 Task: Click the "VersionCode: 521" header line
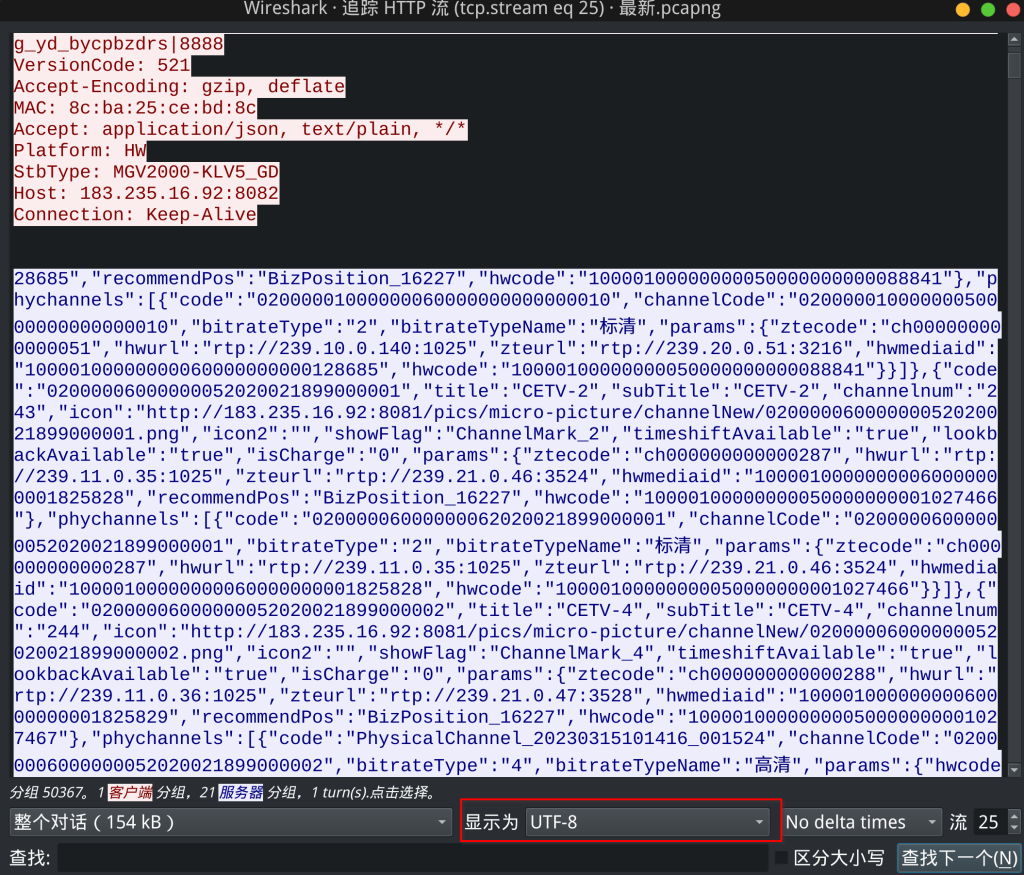pyautogui.click(x=102, y=65)
